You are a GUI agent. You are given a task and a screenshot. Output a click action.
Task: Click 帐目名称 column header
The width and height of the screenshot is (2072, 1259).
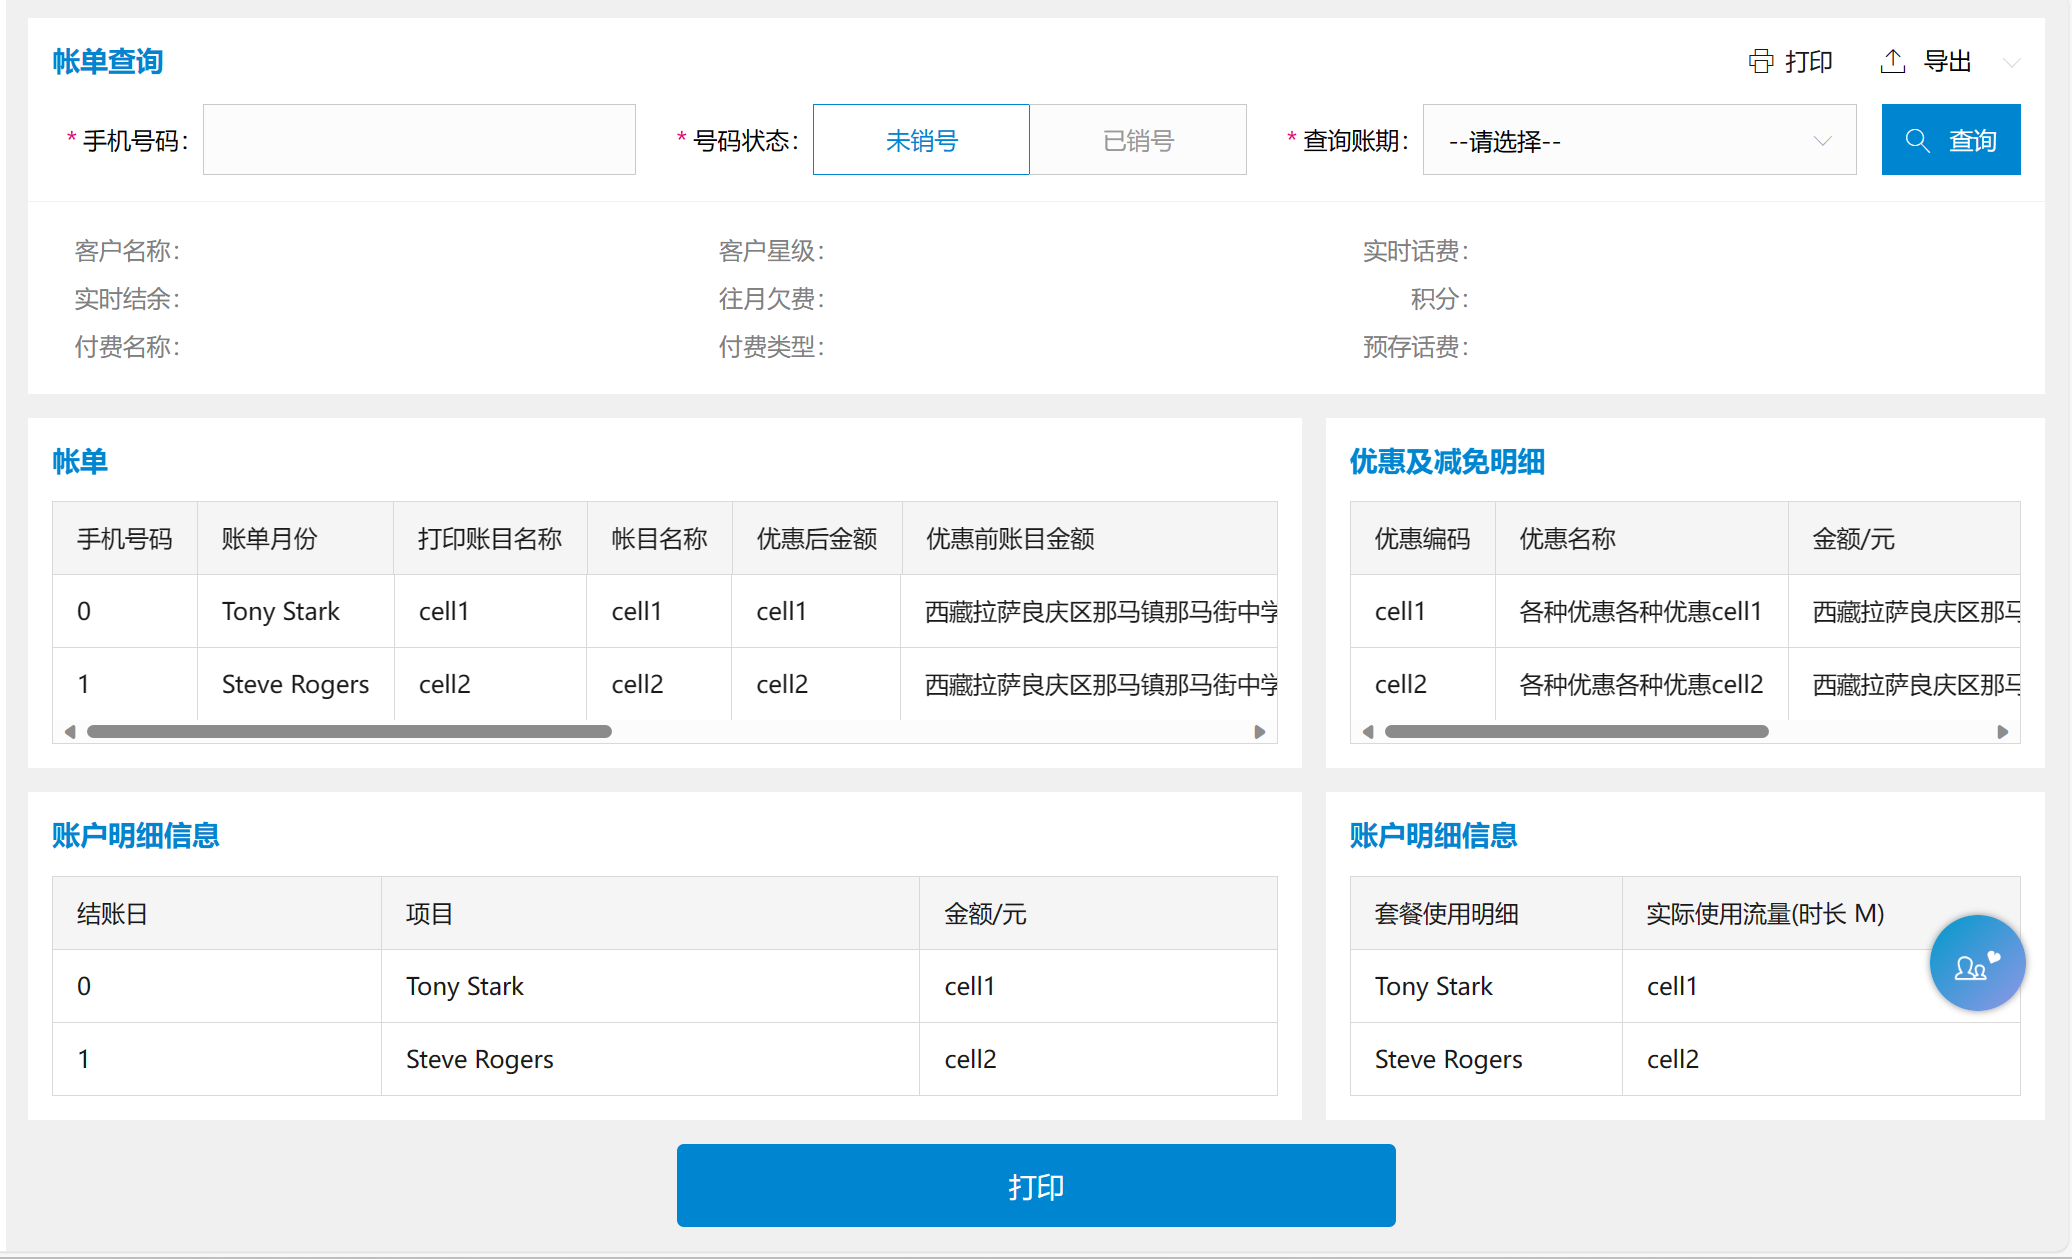pyautogui.click(x=659, y=539)
